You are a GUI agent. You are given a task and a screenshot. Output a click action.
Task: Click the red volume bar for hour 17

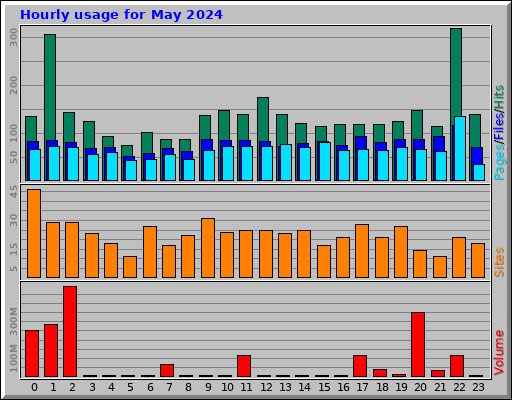(360, 366)
